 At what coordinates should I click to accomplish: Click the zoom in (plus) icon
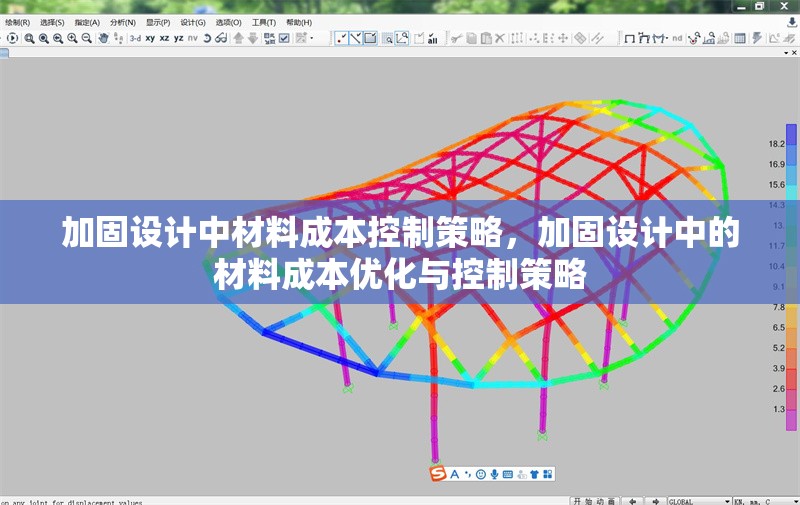72,38
